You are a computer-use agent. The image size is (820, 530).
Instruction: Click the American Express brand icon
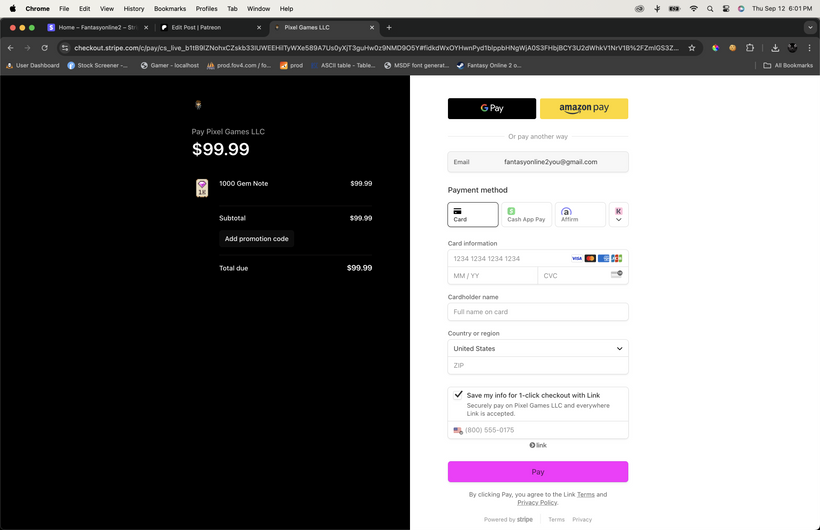[x=603, y=258]
